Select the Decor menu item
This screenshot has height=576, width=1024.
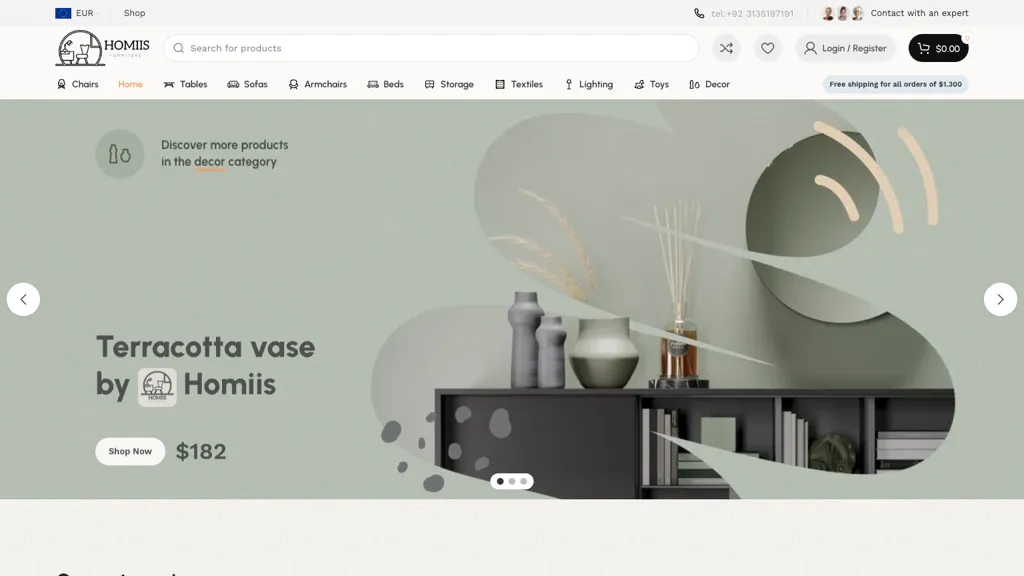(709, 84)
